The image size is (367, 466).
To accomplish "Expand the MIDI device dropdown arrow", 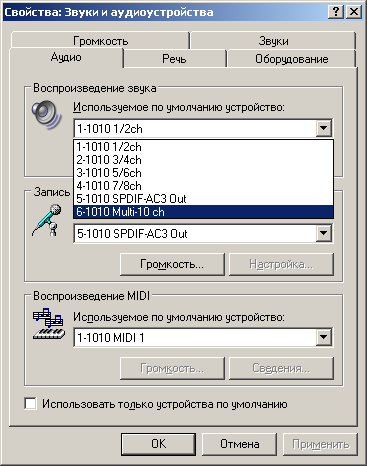I will pos(323,337).
